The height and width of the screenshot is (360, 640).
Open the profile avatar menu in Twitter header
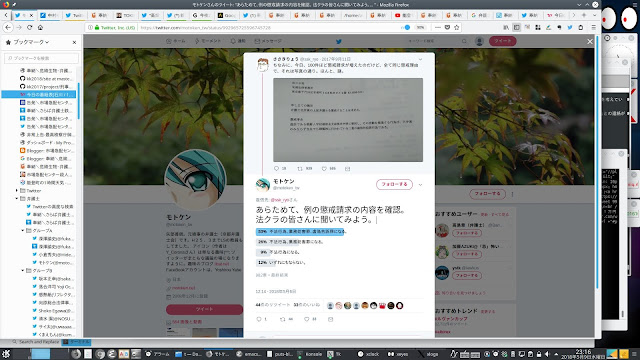click(479, 41)
